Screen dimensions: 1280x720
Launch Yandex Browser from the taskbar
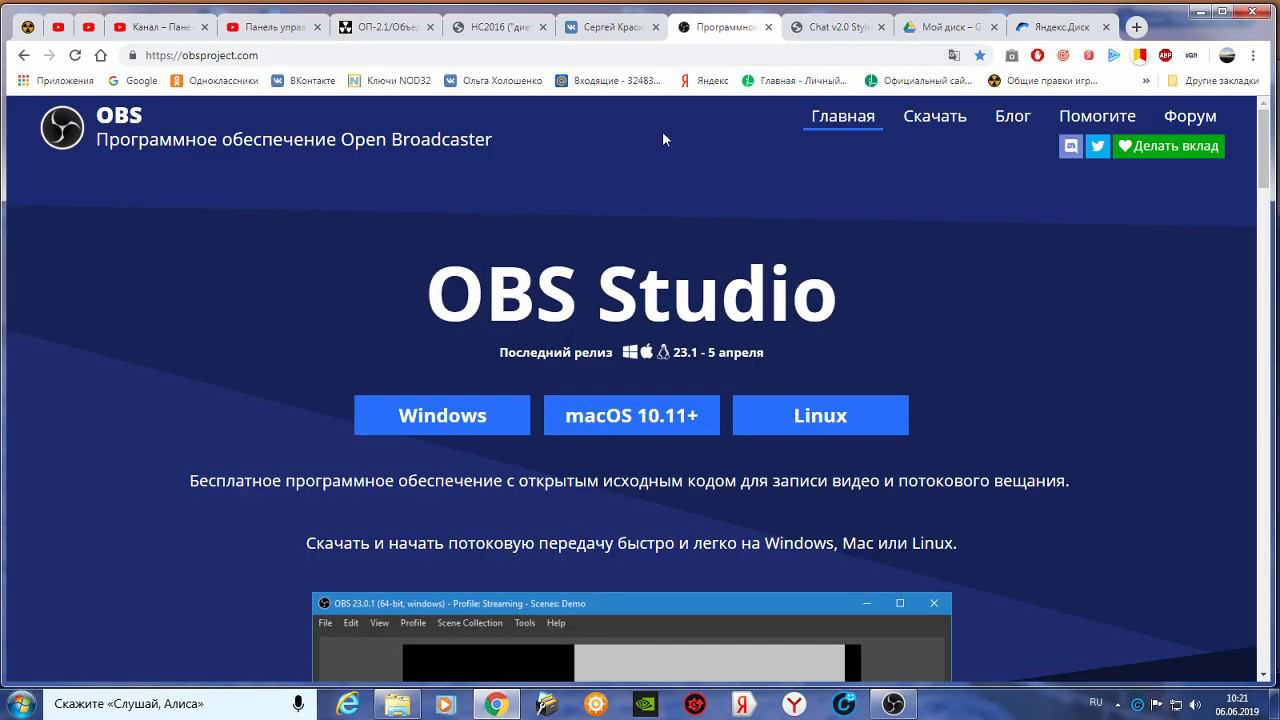pos(794,704)
